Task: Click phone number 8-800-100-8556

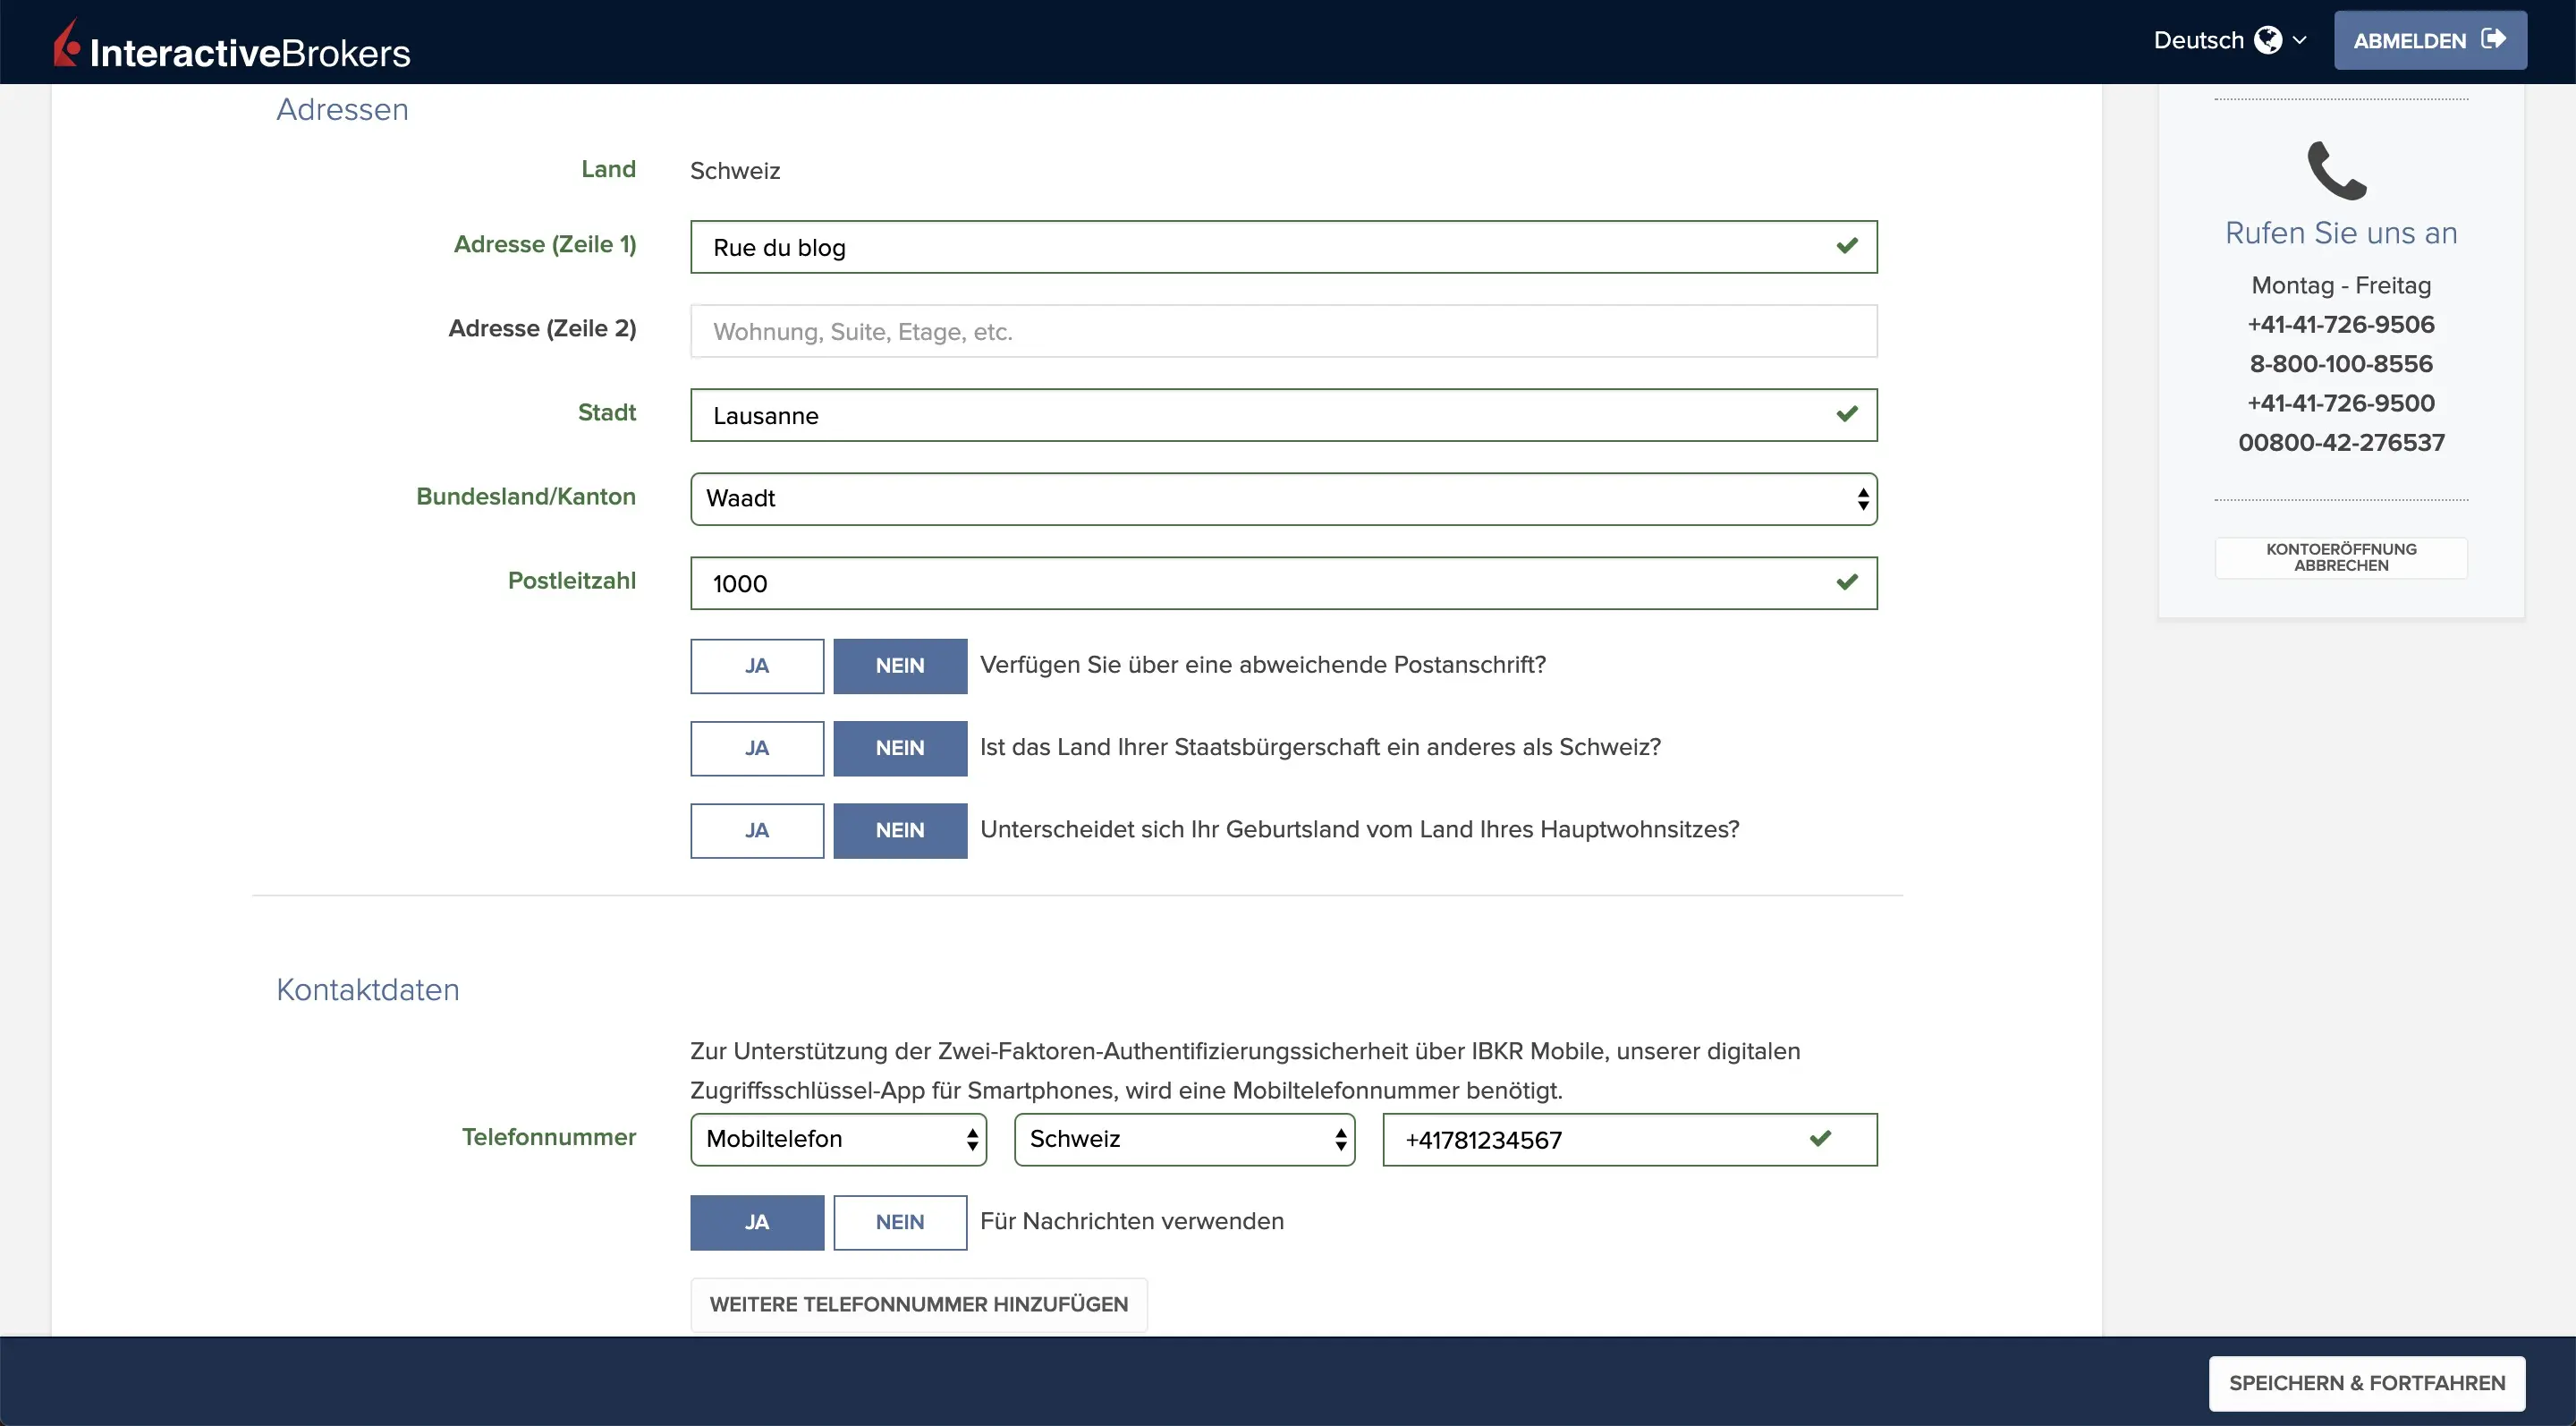Action: (x=2340, y=363)
